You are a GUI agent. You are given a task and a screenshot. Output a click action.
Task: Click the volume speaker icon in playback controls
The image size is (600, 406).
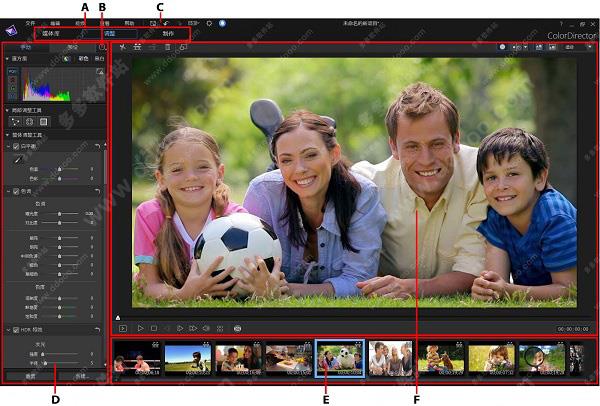pos(206,328)
